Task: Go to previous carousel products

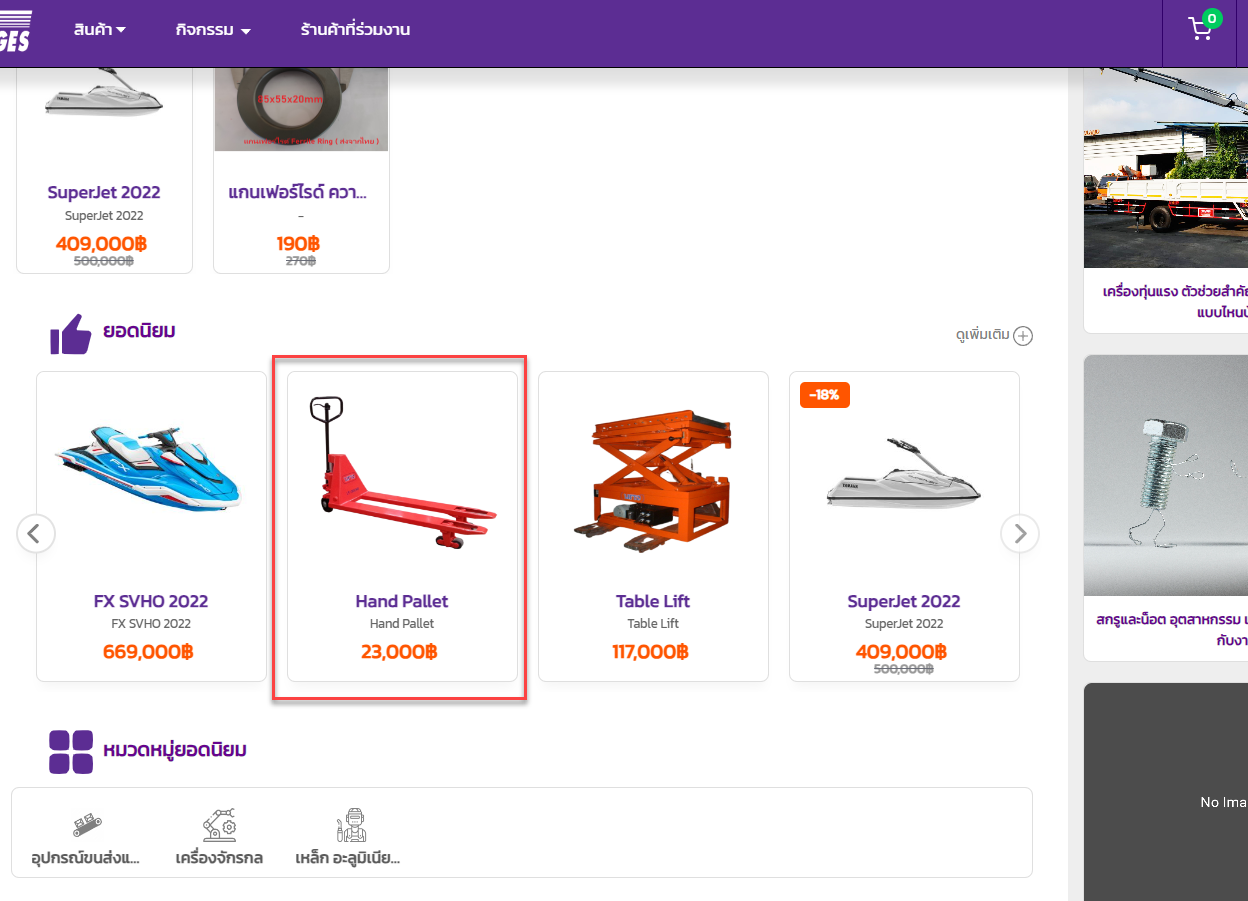Action: tap(35, 533)
